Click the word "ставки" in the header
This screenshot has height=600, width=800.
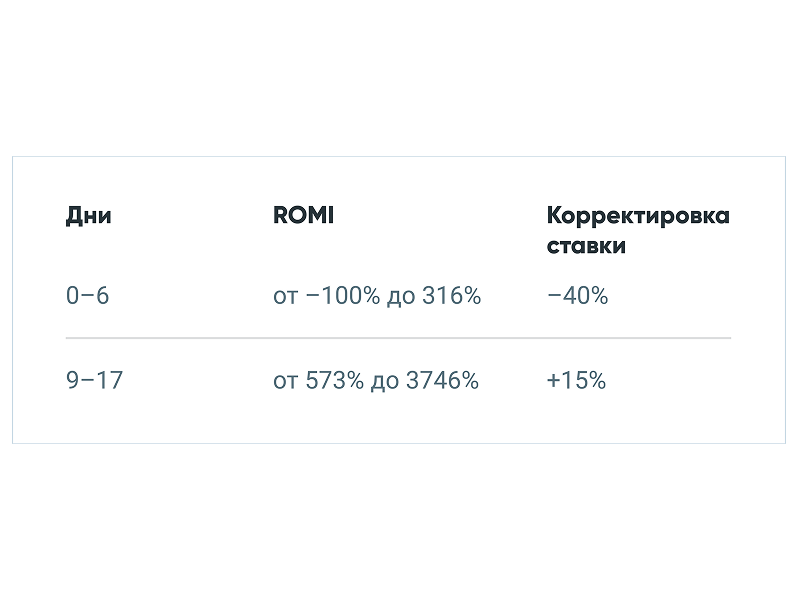pos(586,246)
